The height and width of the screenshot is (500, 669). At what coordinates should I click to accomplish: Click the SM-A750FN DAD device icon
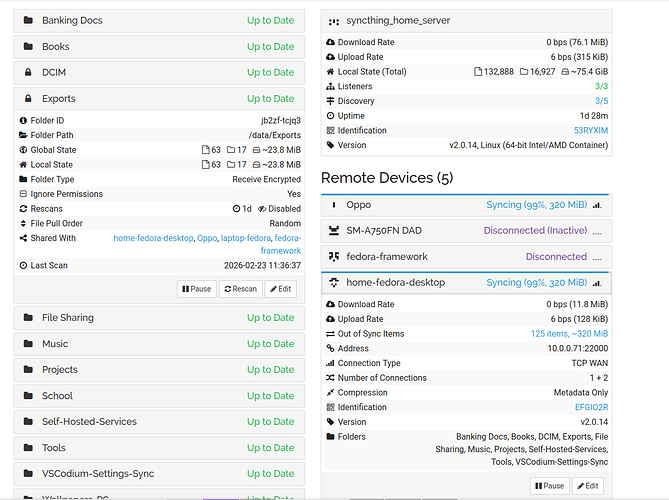pyautogui.click(x=334, y=231)
